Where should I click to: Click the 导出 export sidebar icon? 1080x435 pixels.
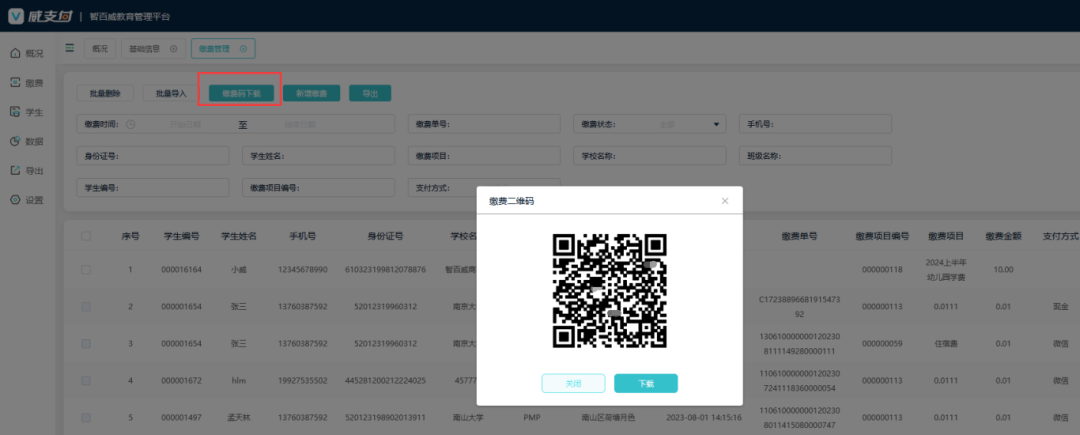(x=15, y=170)
